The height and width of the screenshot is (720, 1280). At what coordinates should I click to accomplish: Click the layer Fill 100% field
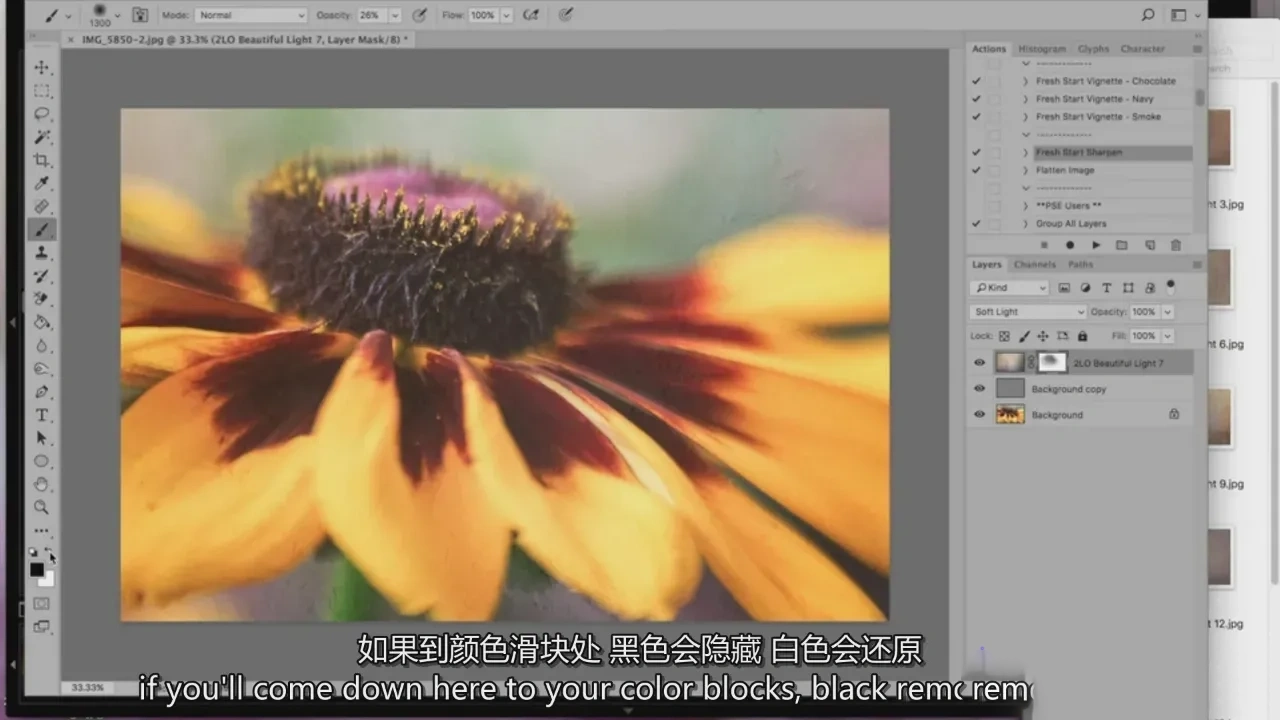[x=1144, y=336]
